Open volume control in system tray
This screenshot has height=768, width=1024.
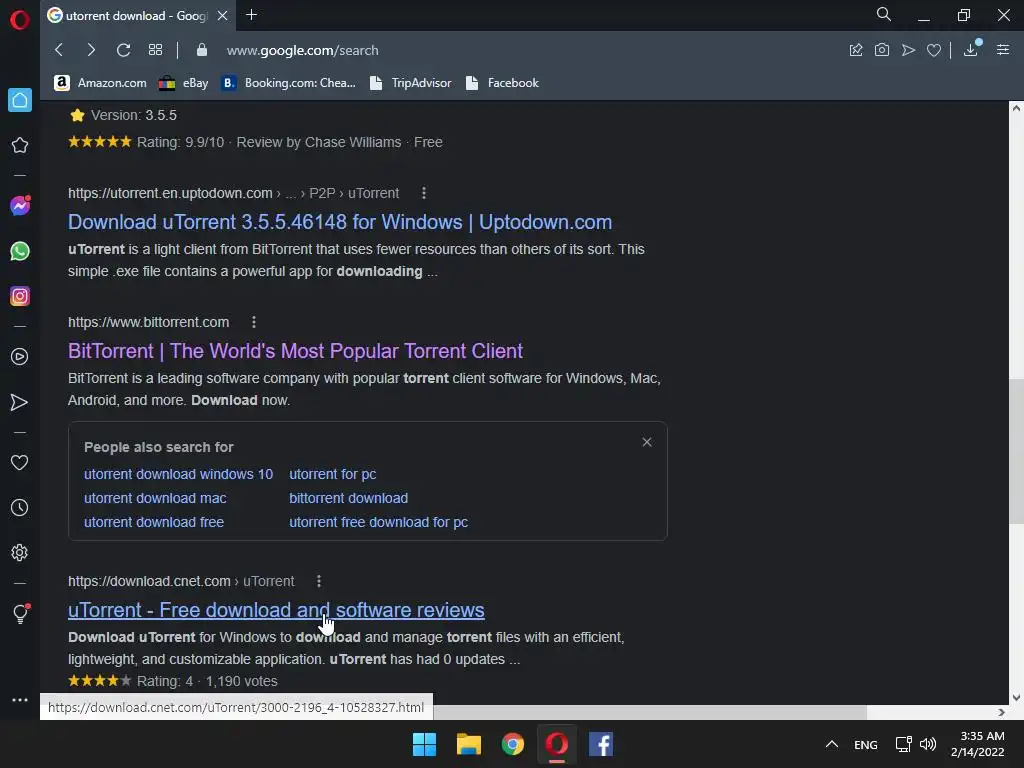pos(928,744)
